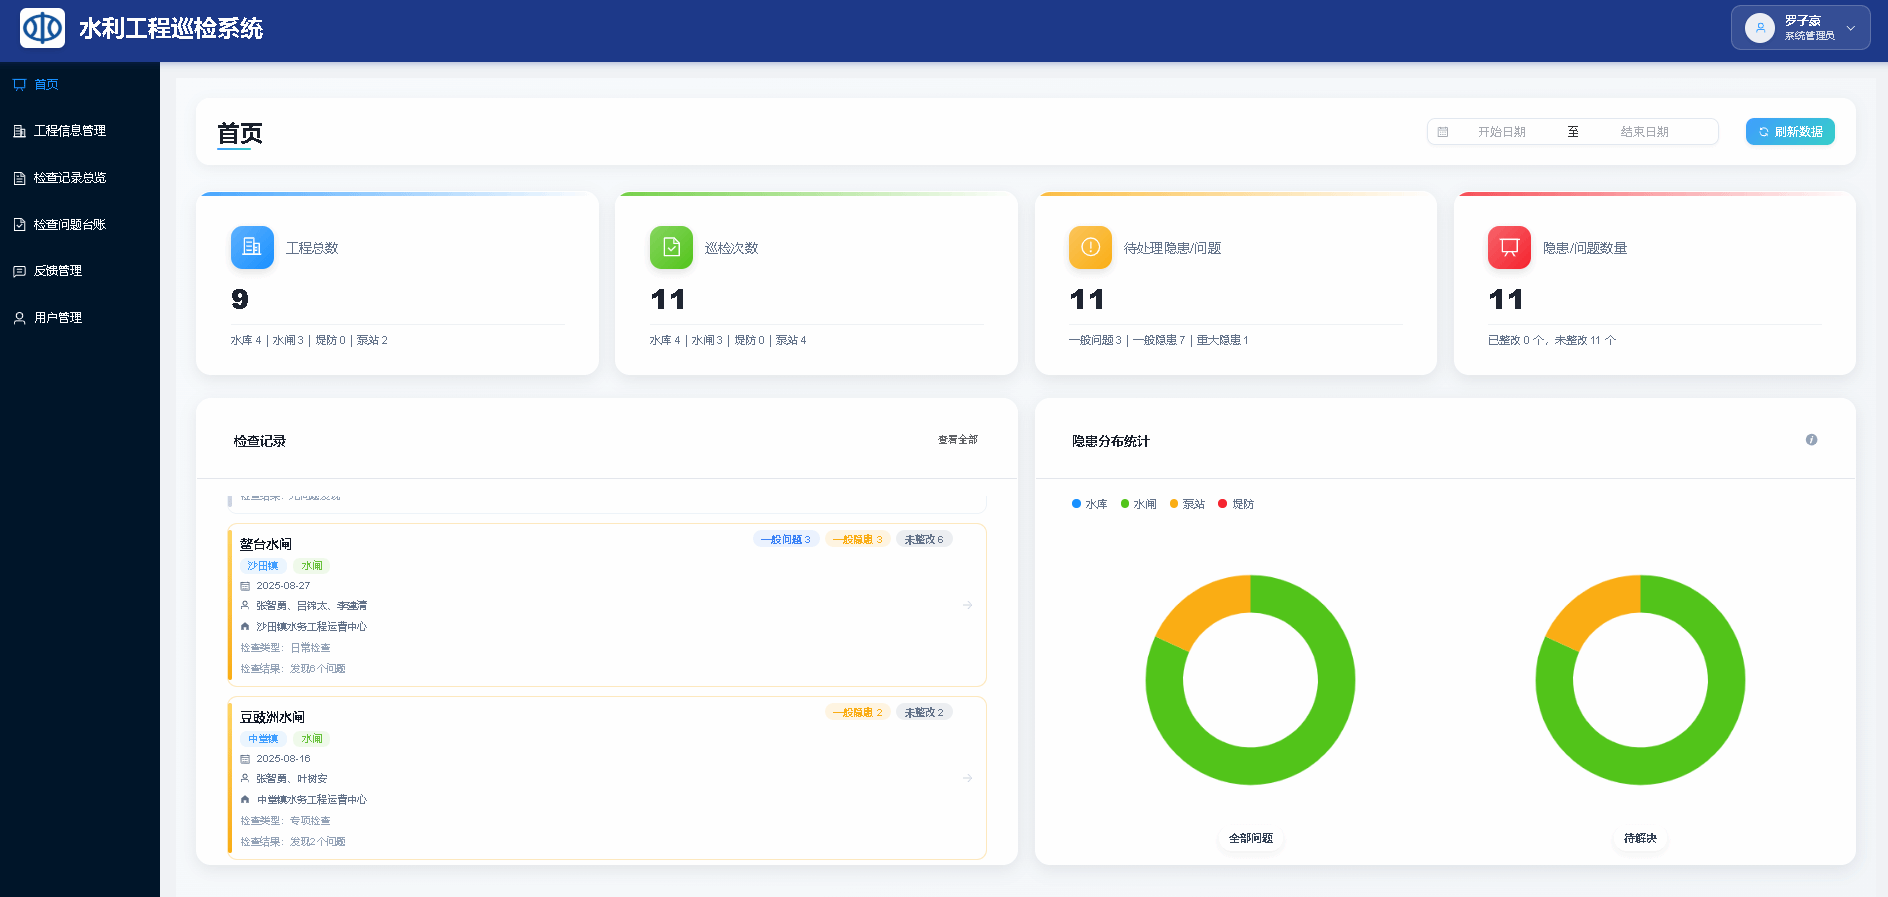Click the calendar icon in date range
1888x897 pixels.
coord(1443,132)
